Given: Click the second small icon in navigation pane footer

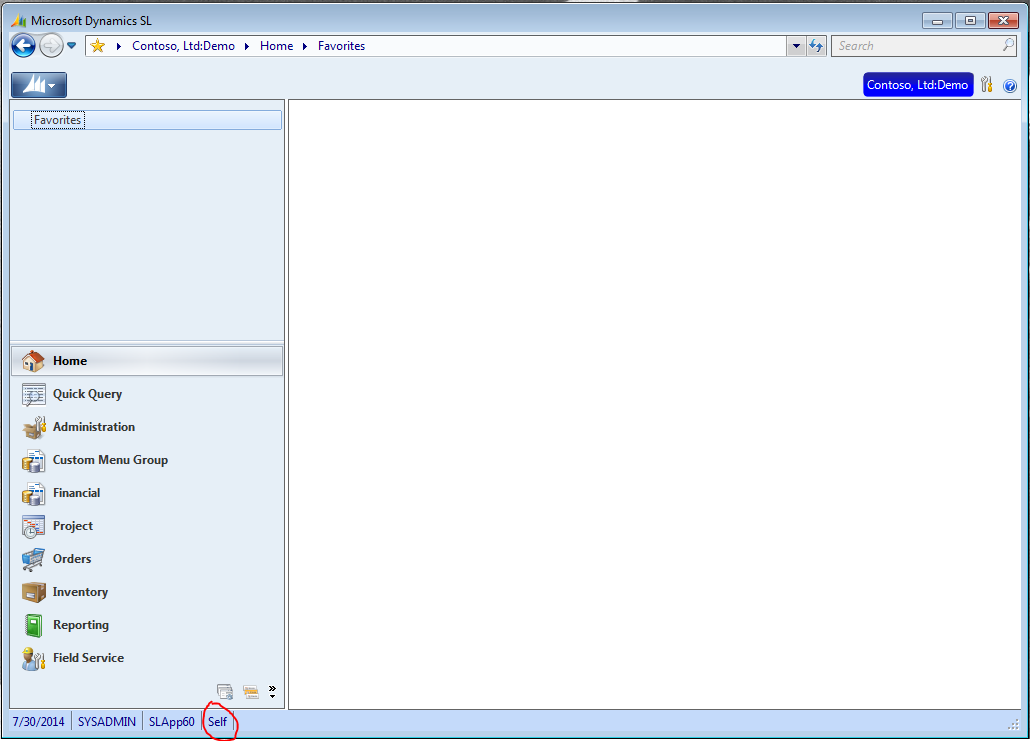Looking at the screenshot, I should [x=250, y=692].
